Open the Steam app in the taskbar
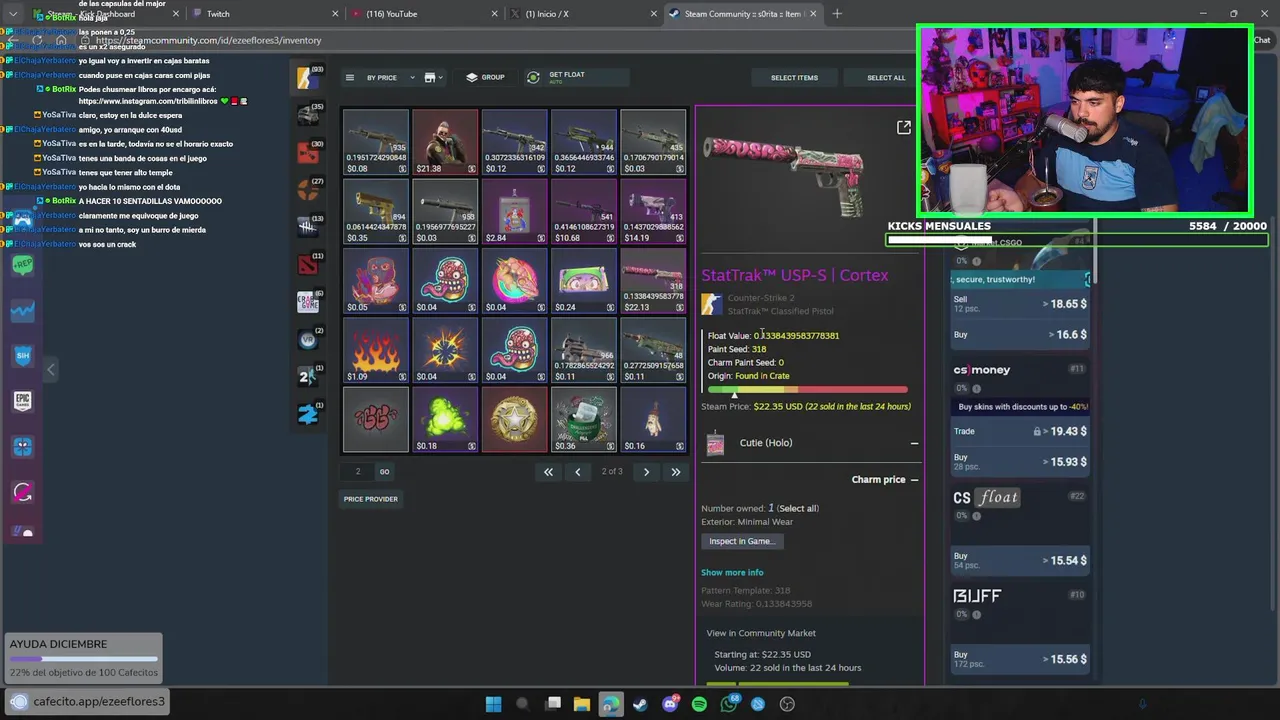Image resolution: width=1280 pixels, height=720 pixels. tap(640, 704)
